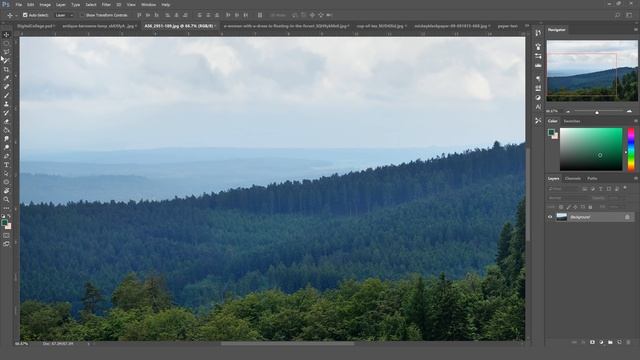
Task: Select the Zoom tool in toolbar
Action: (6, 199)
